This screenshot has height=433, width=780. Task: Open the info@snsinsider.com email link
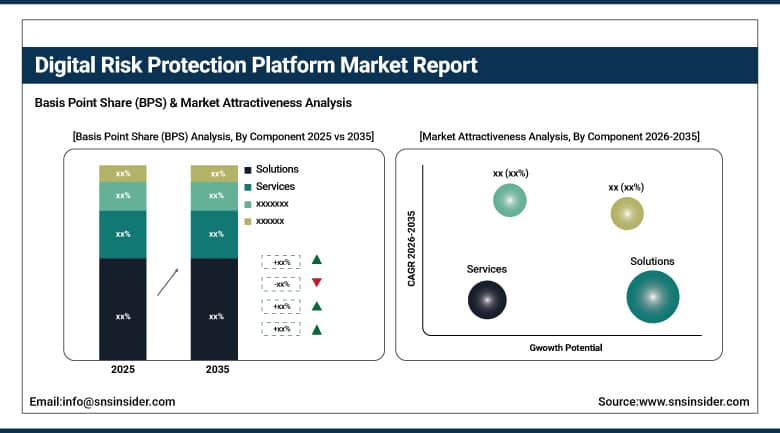coord(118,402)
